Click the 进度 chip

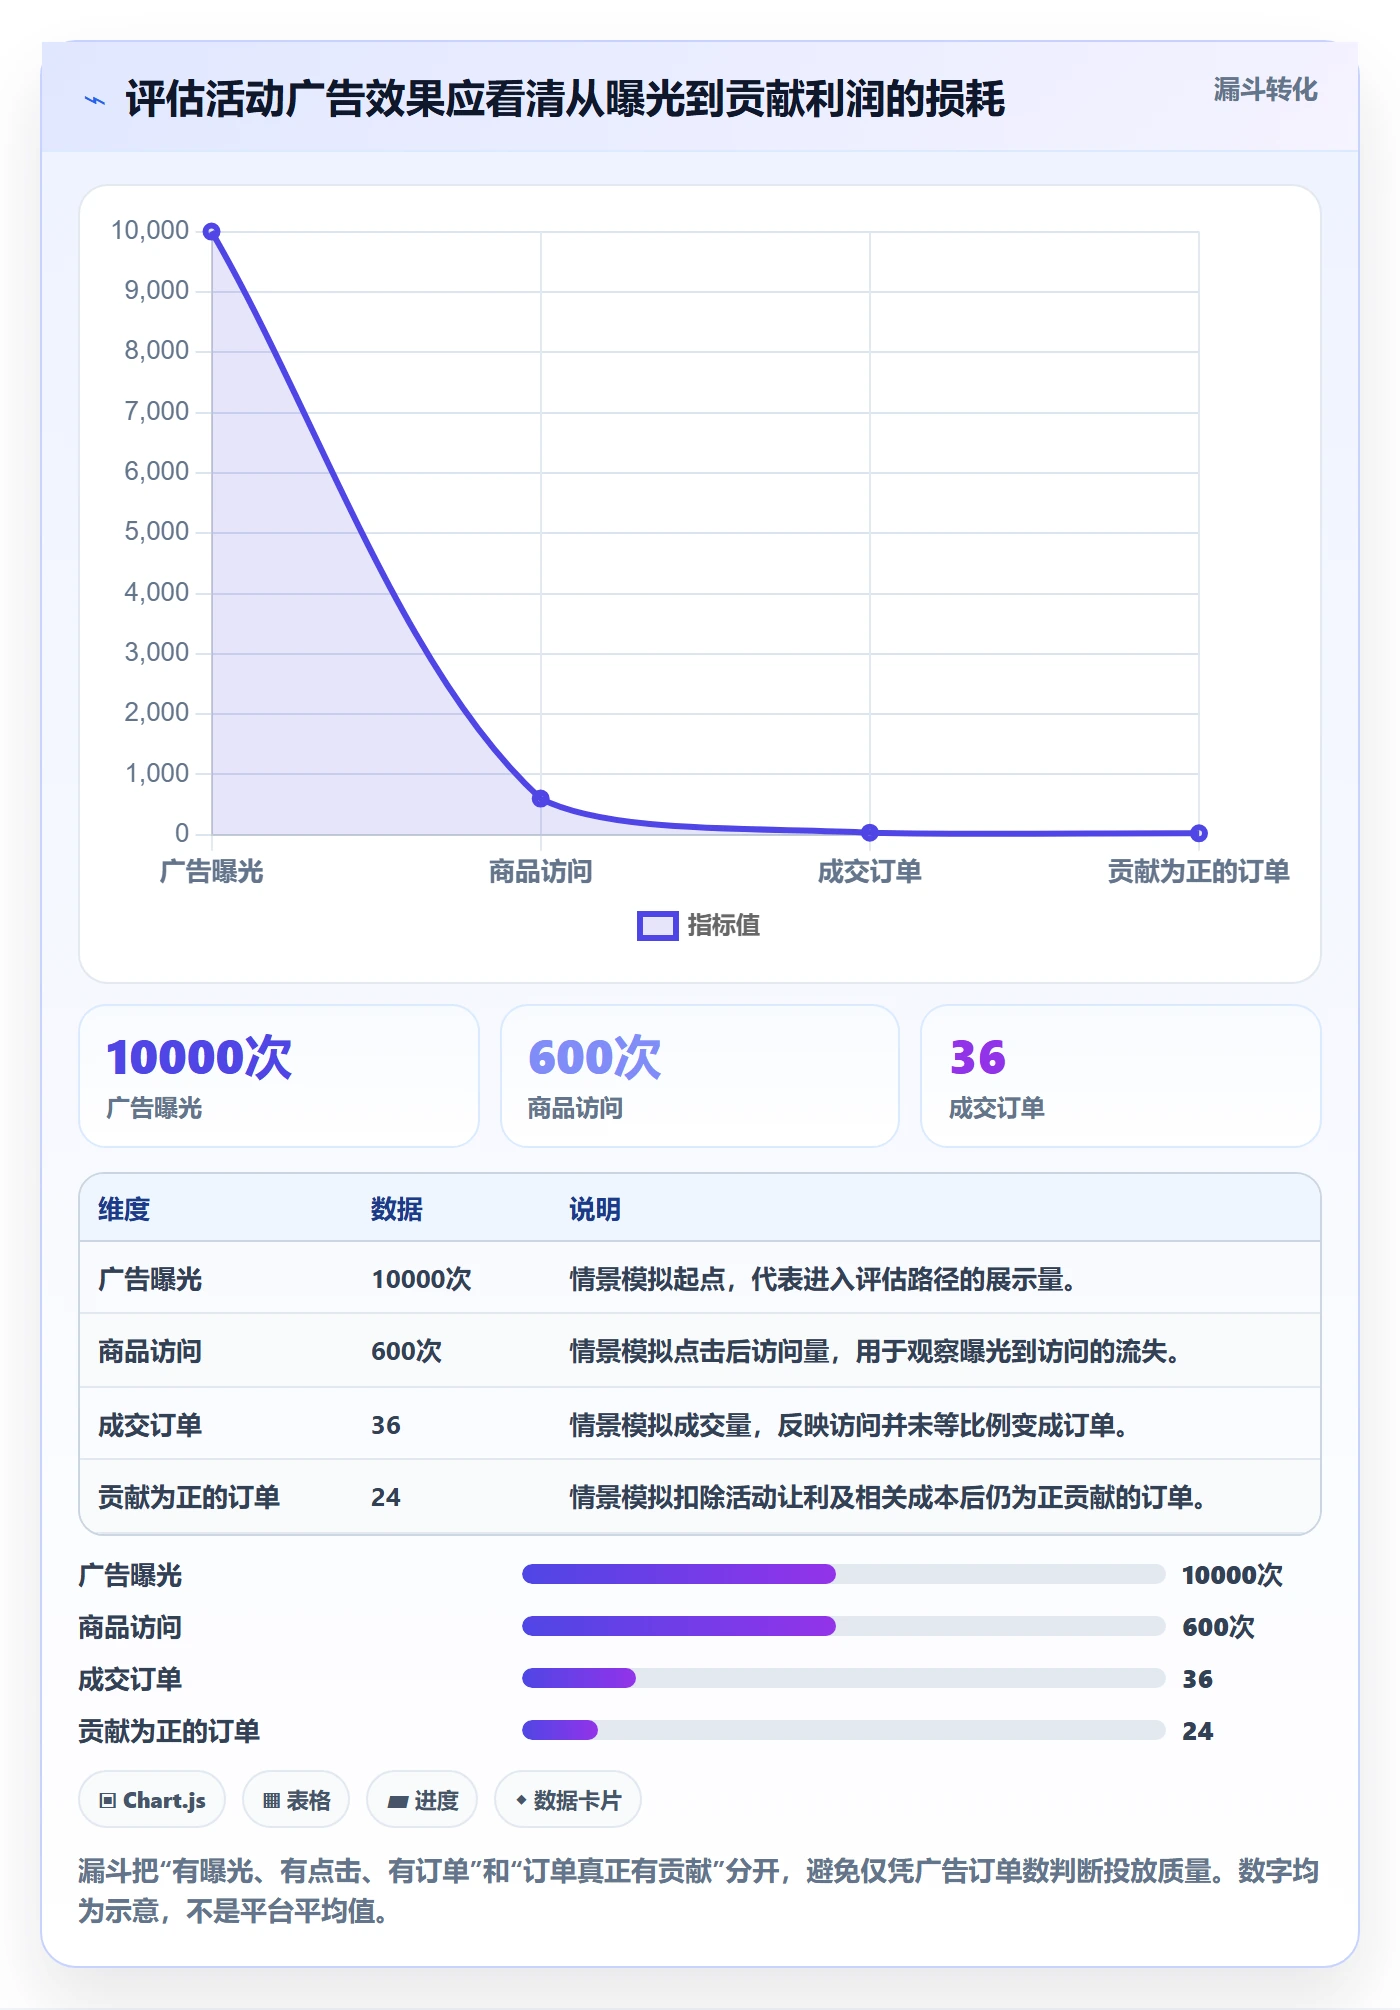pyautogui.click(x=422, y=1800)
